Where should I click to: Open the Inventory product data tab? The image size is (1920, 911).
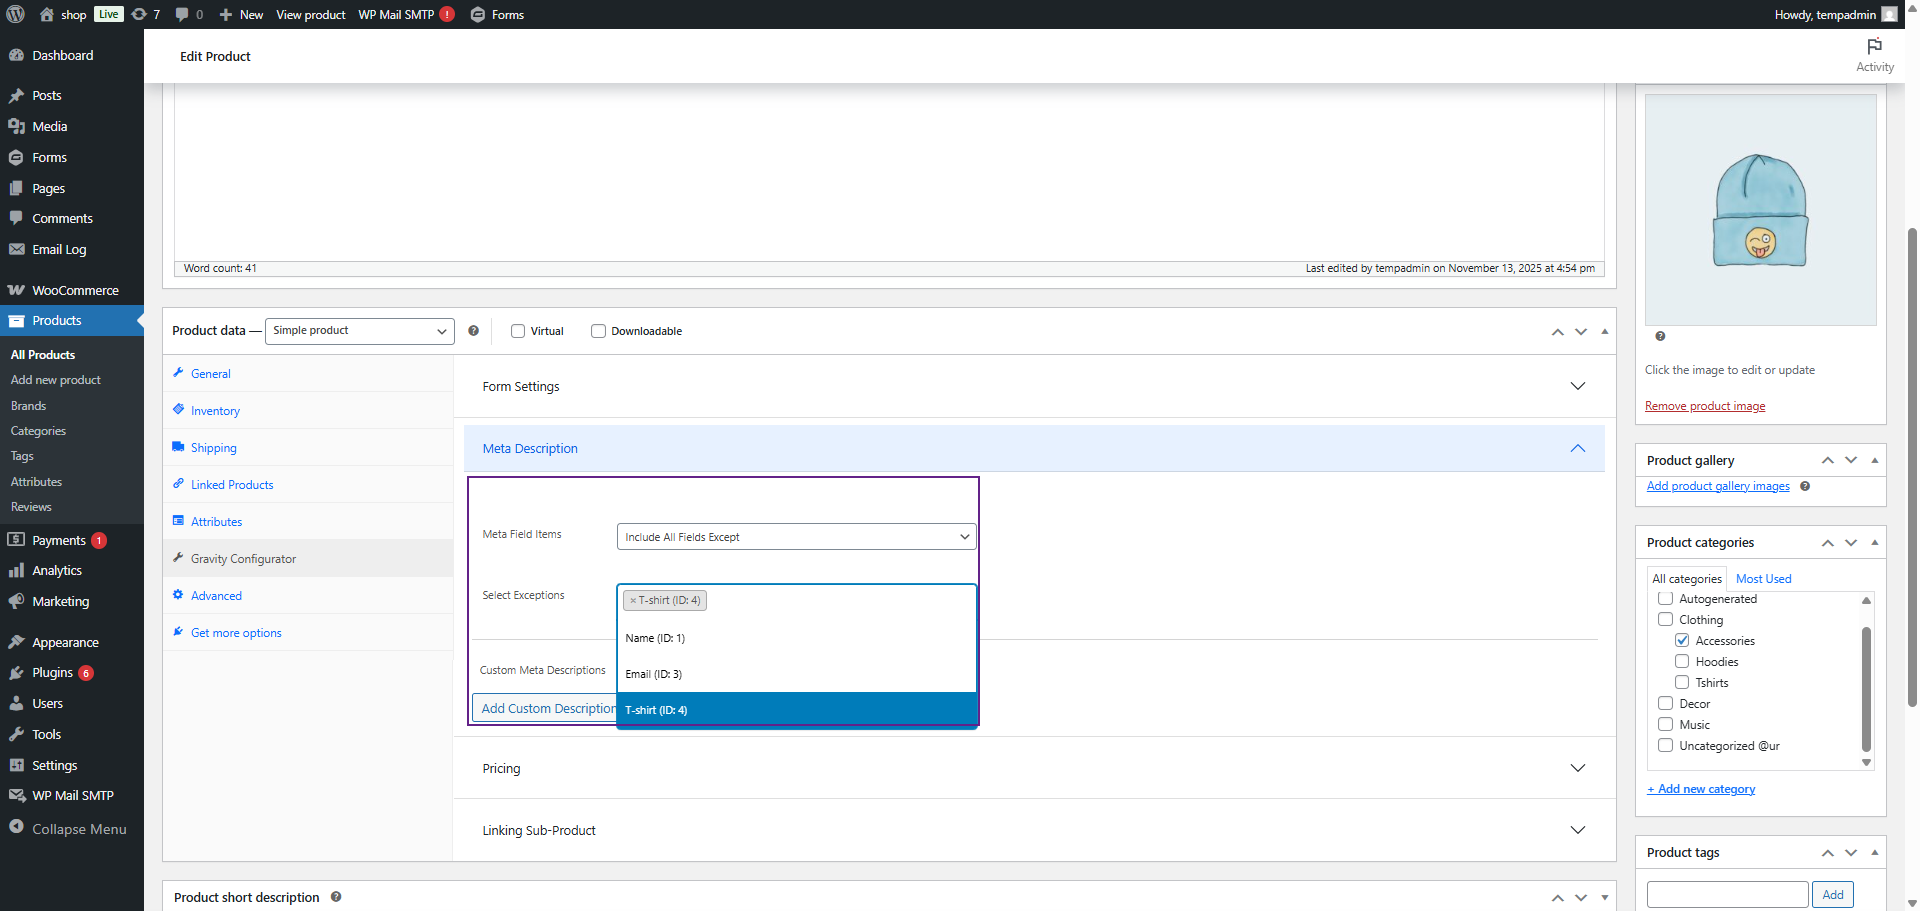(x=215, y=411)
